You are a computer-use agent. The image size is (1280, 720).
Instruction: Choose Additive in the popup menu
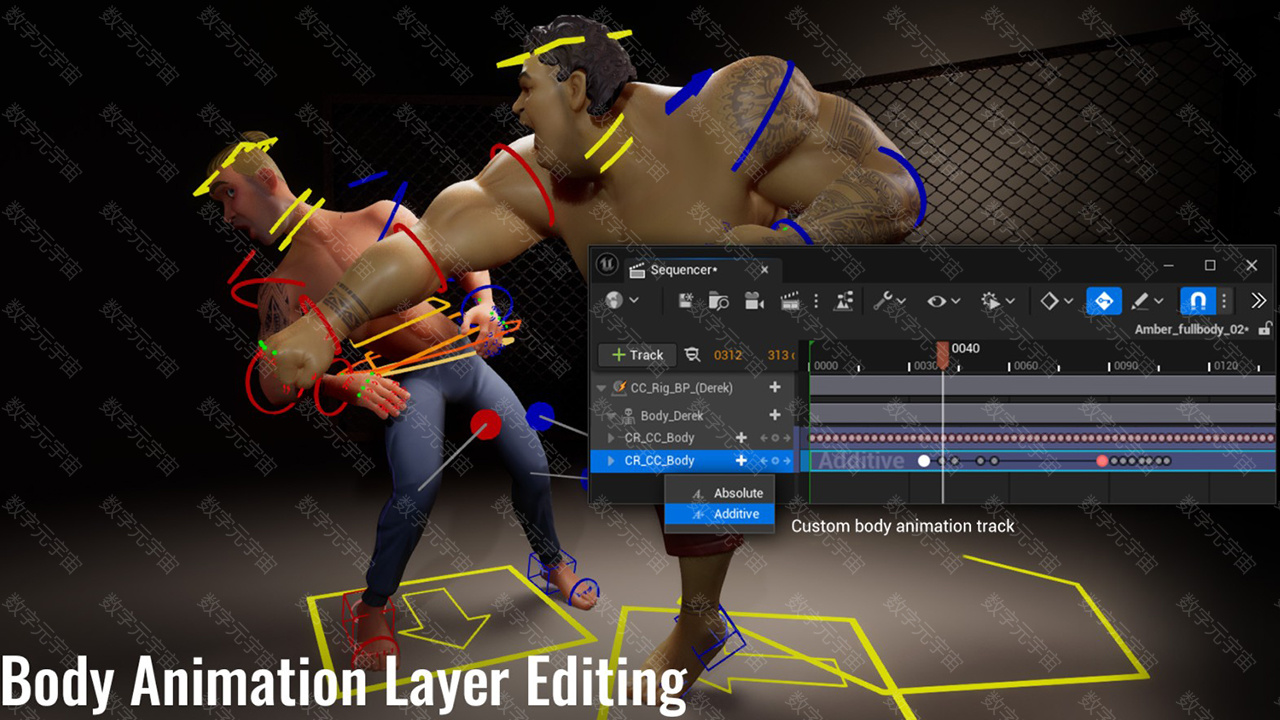[x=736, y=514]
